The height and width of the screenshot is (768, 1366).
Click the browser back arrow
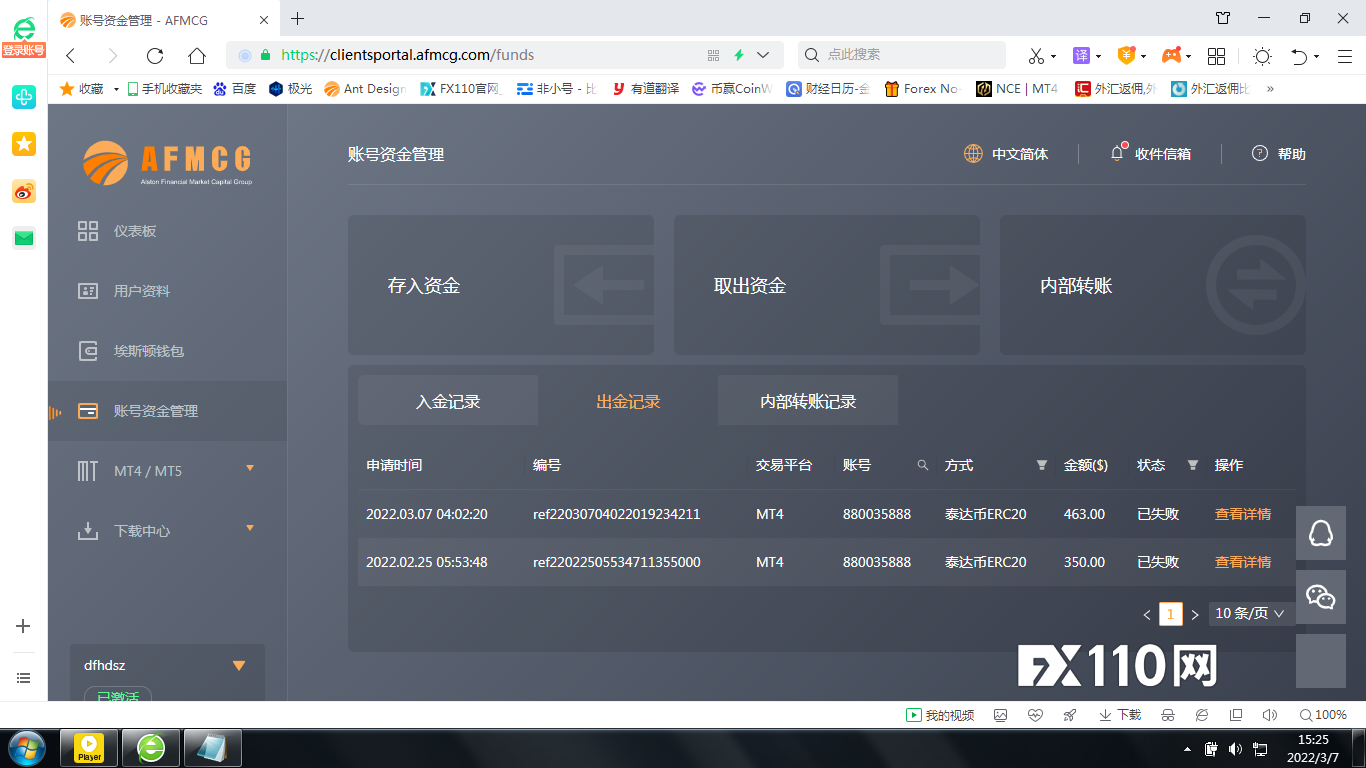click(70, 56)
